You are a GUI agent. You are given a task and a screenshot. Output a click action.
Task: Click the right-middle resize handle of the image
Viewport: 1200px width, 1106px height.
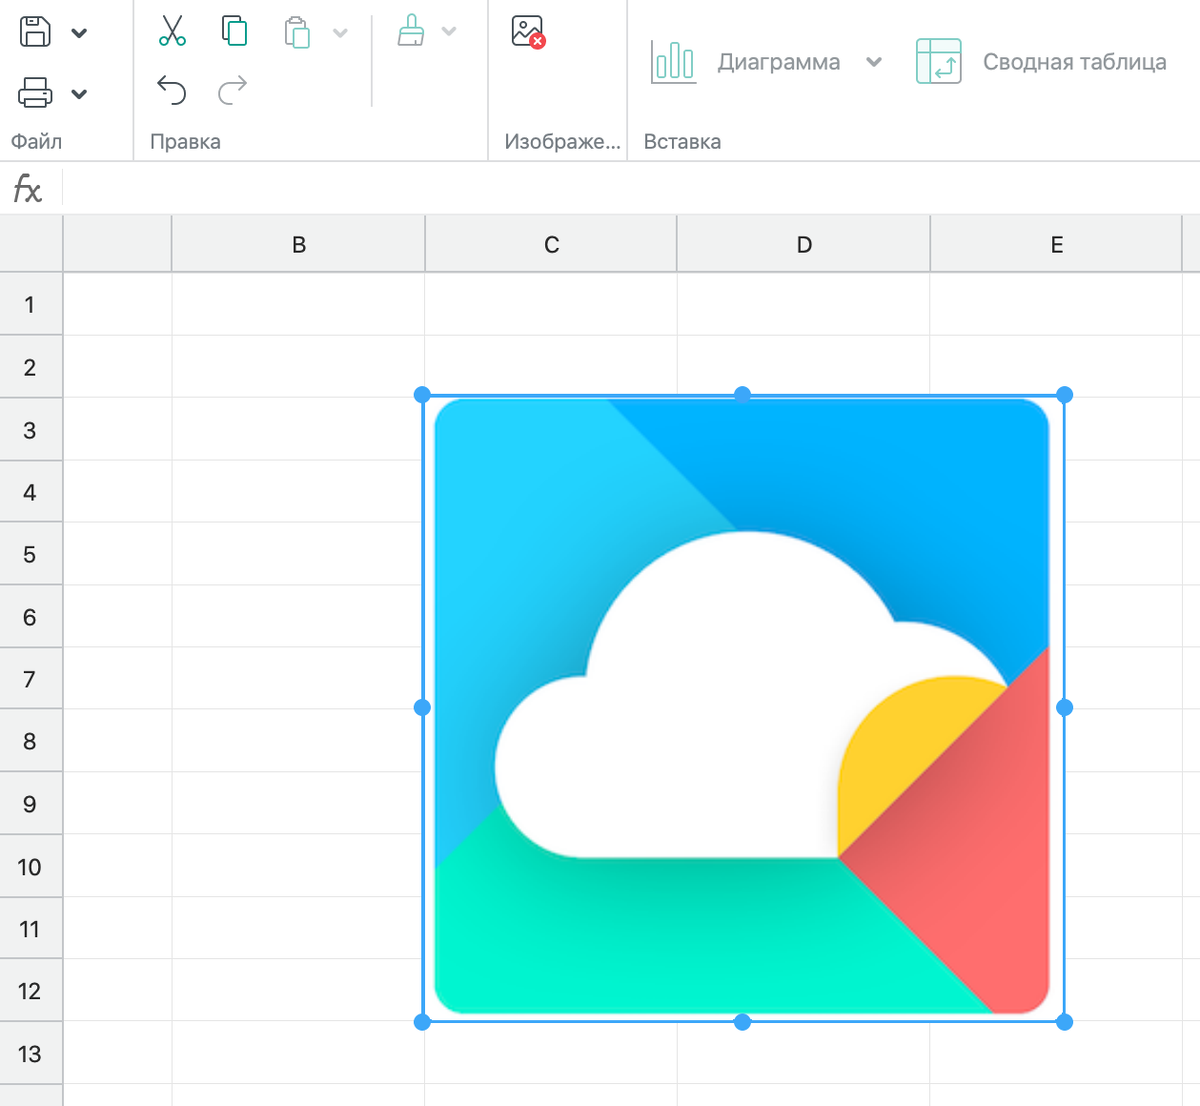click(1064, 708)
